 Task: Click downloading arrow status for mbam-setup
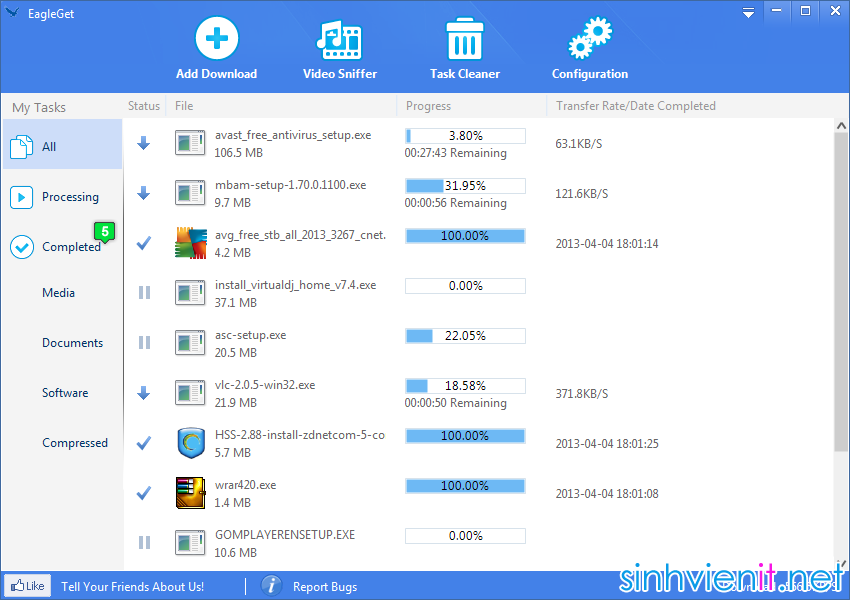coord(144,193)
